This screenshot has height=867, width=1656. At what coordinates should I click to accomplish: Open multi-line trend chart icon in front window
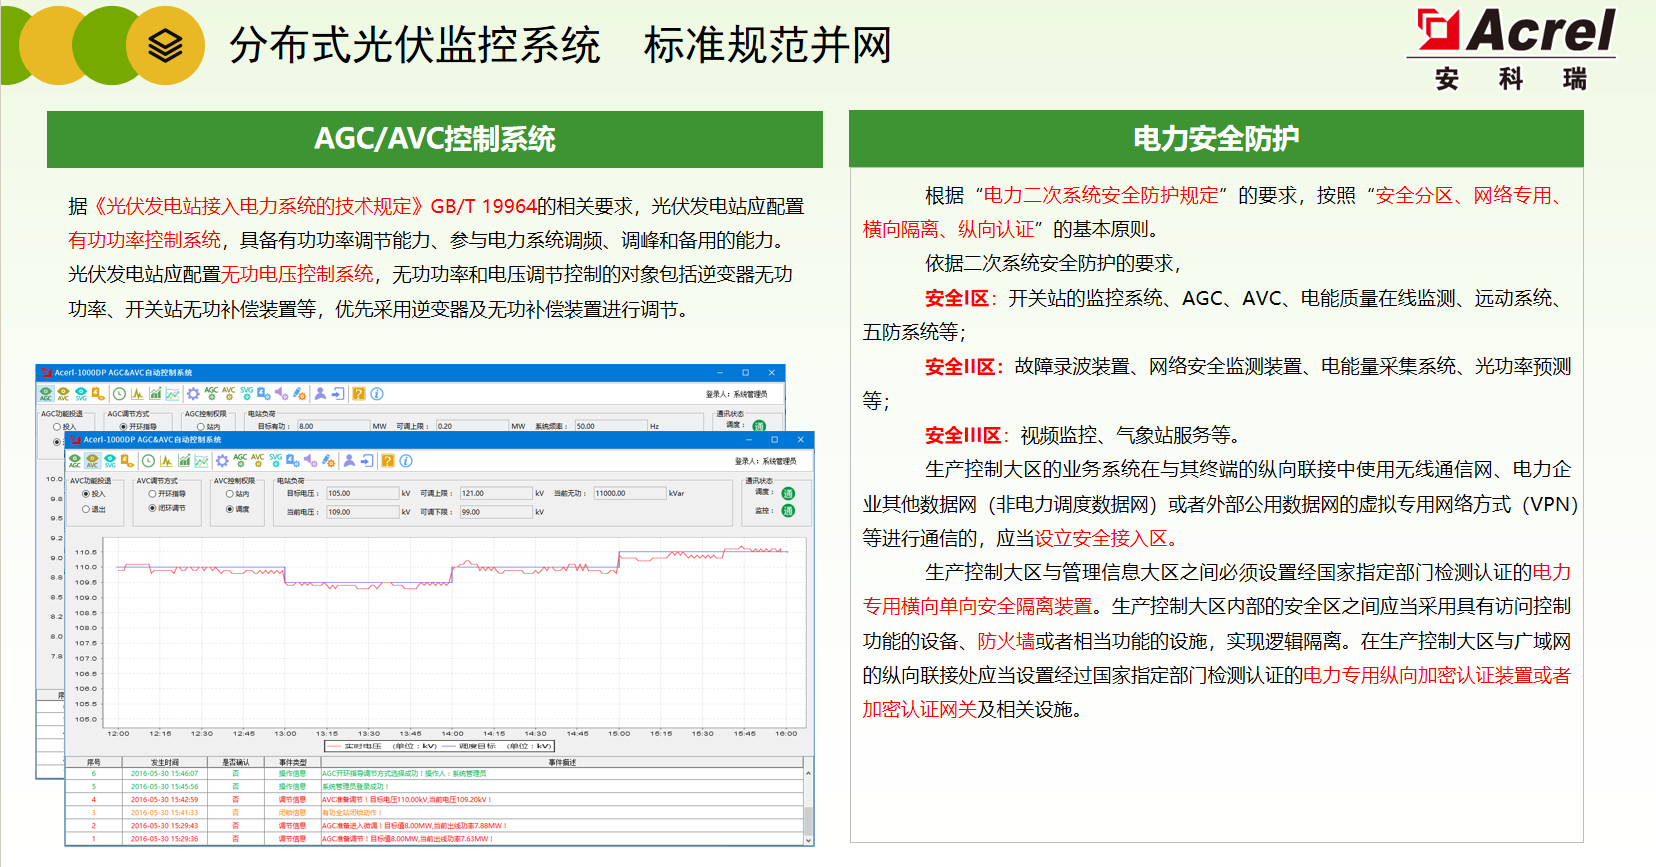point(201,461)
